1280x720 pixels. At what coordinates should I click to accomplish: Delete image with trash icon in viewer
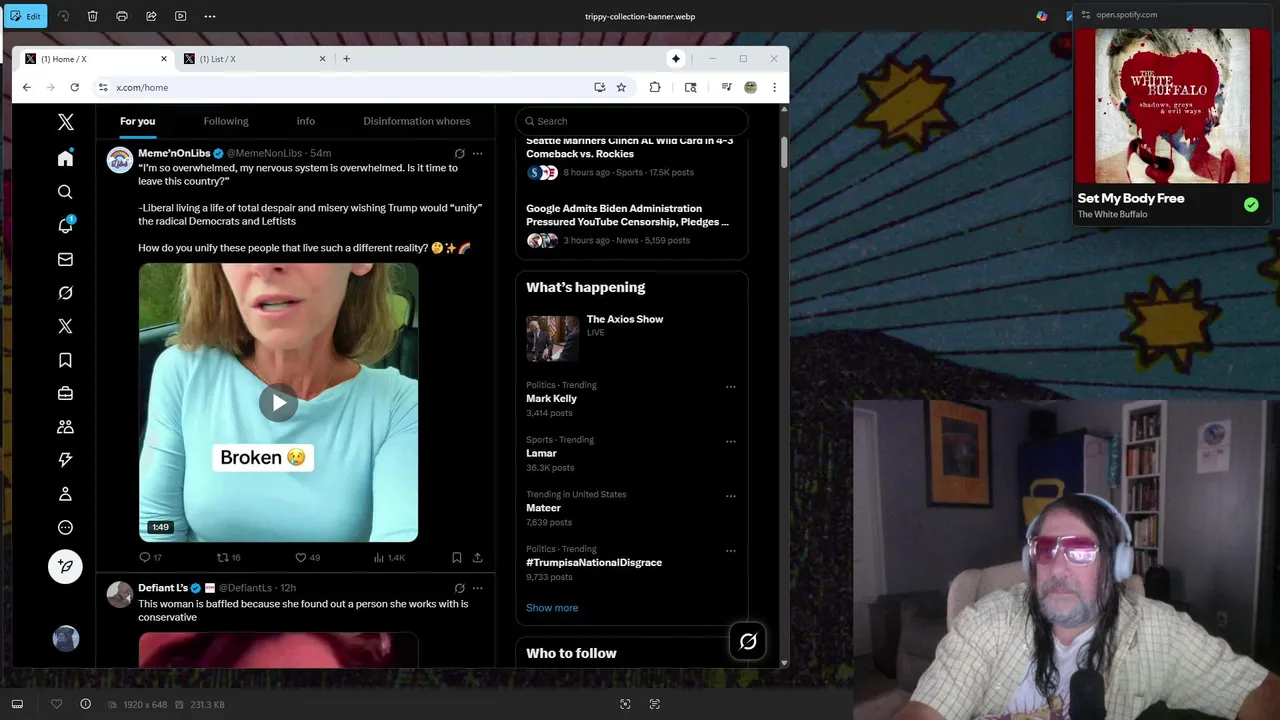(93, 16)
